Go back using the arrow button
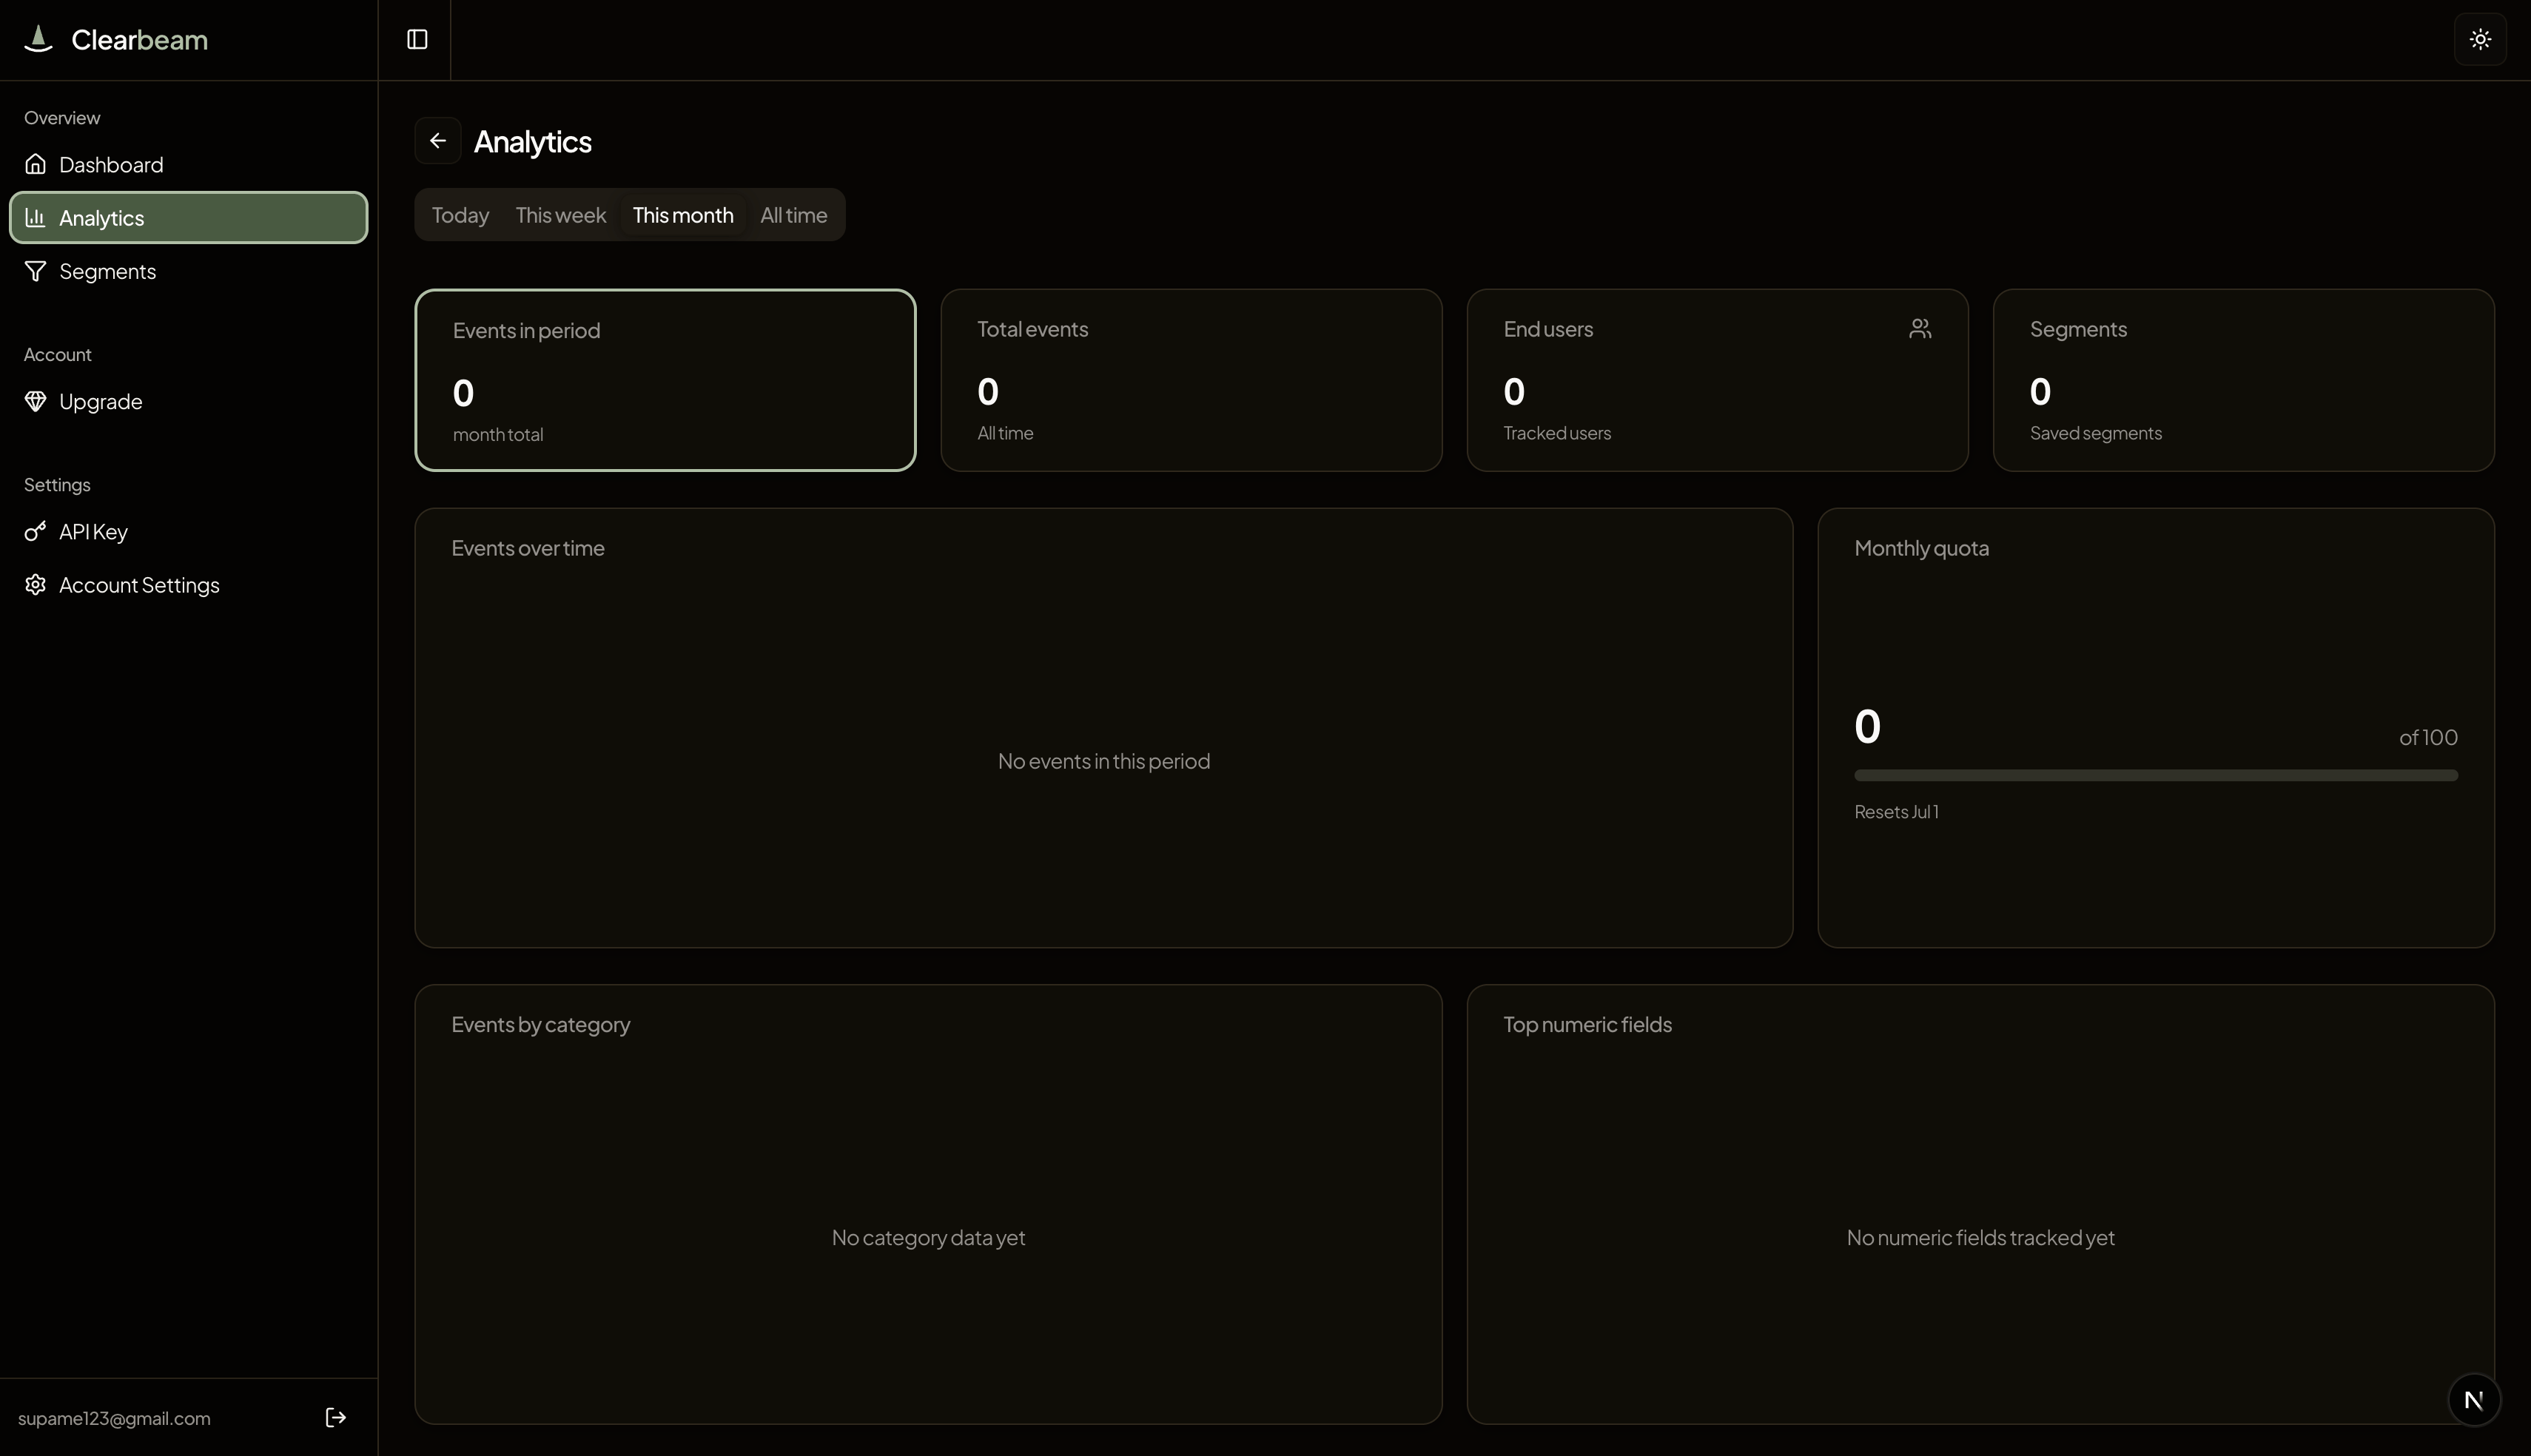 [x=438, y=141]
